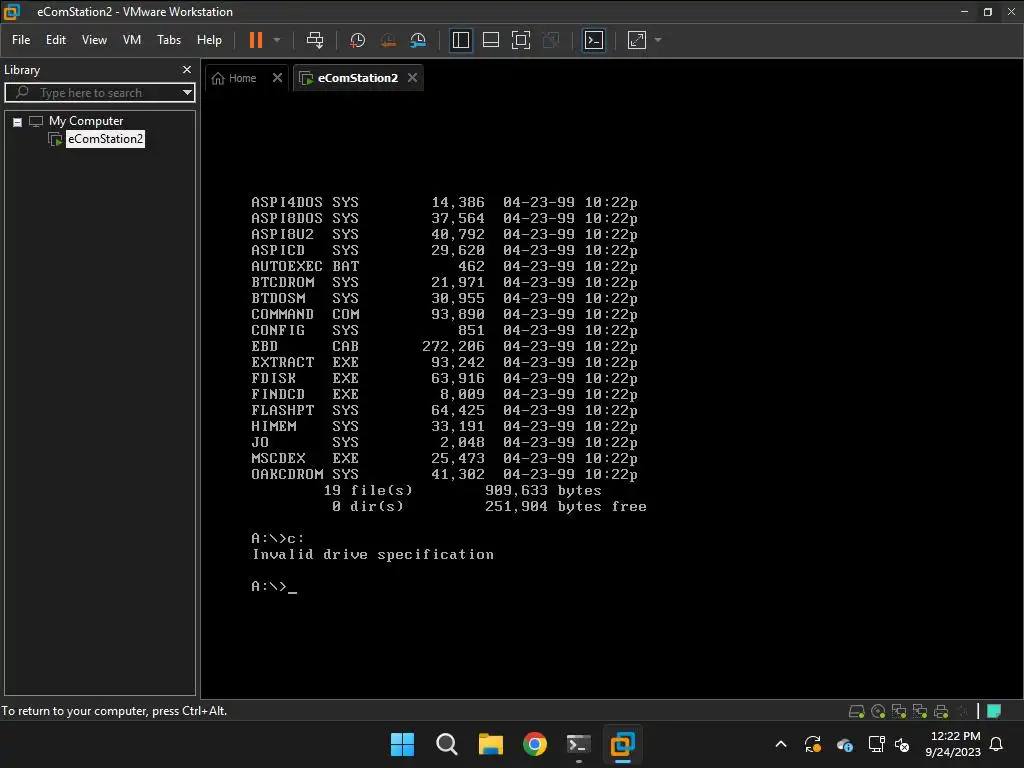This screenshot has width=1024, height=768.
Task: Toggle the library sidebar view icon
Action: (x=460, y=40)
